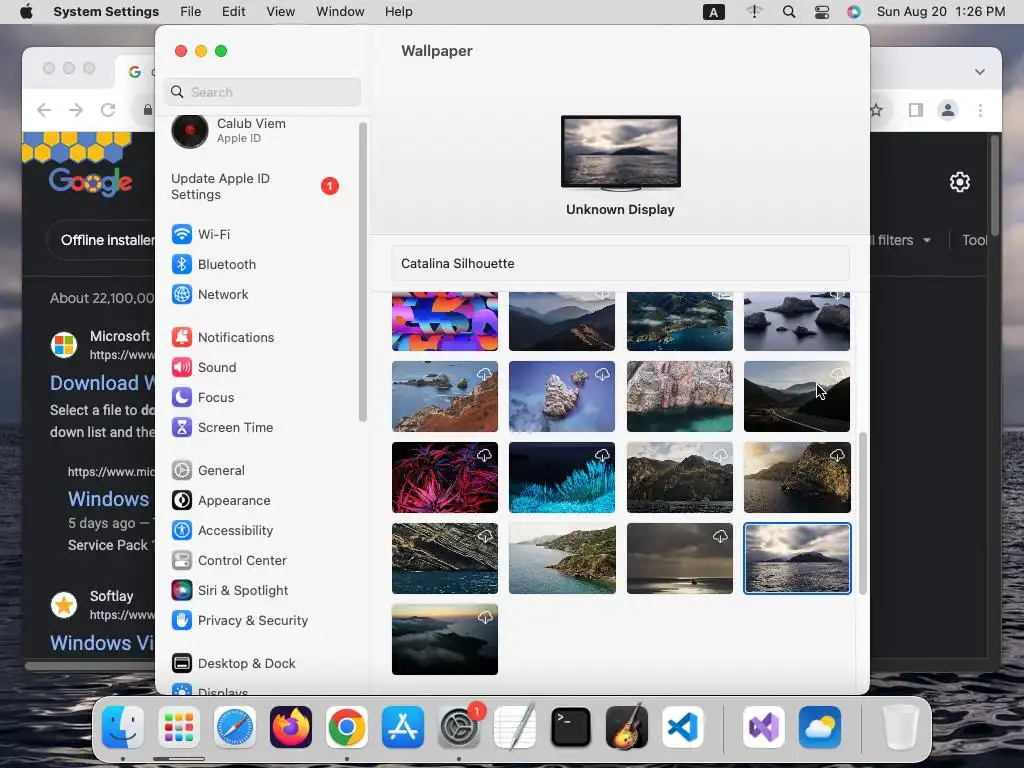Toggle Chrome side panel icon
Screen dimensions: 1024x768
(x=916, y=110)
